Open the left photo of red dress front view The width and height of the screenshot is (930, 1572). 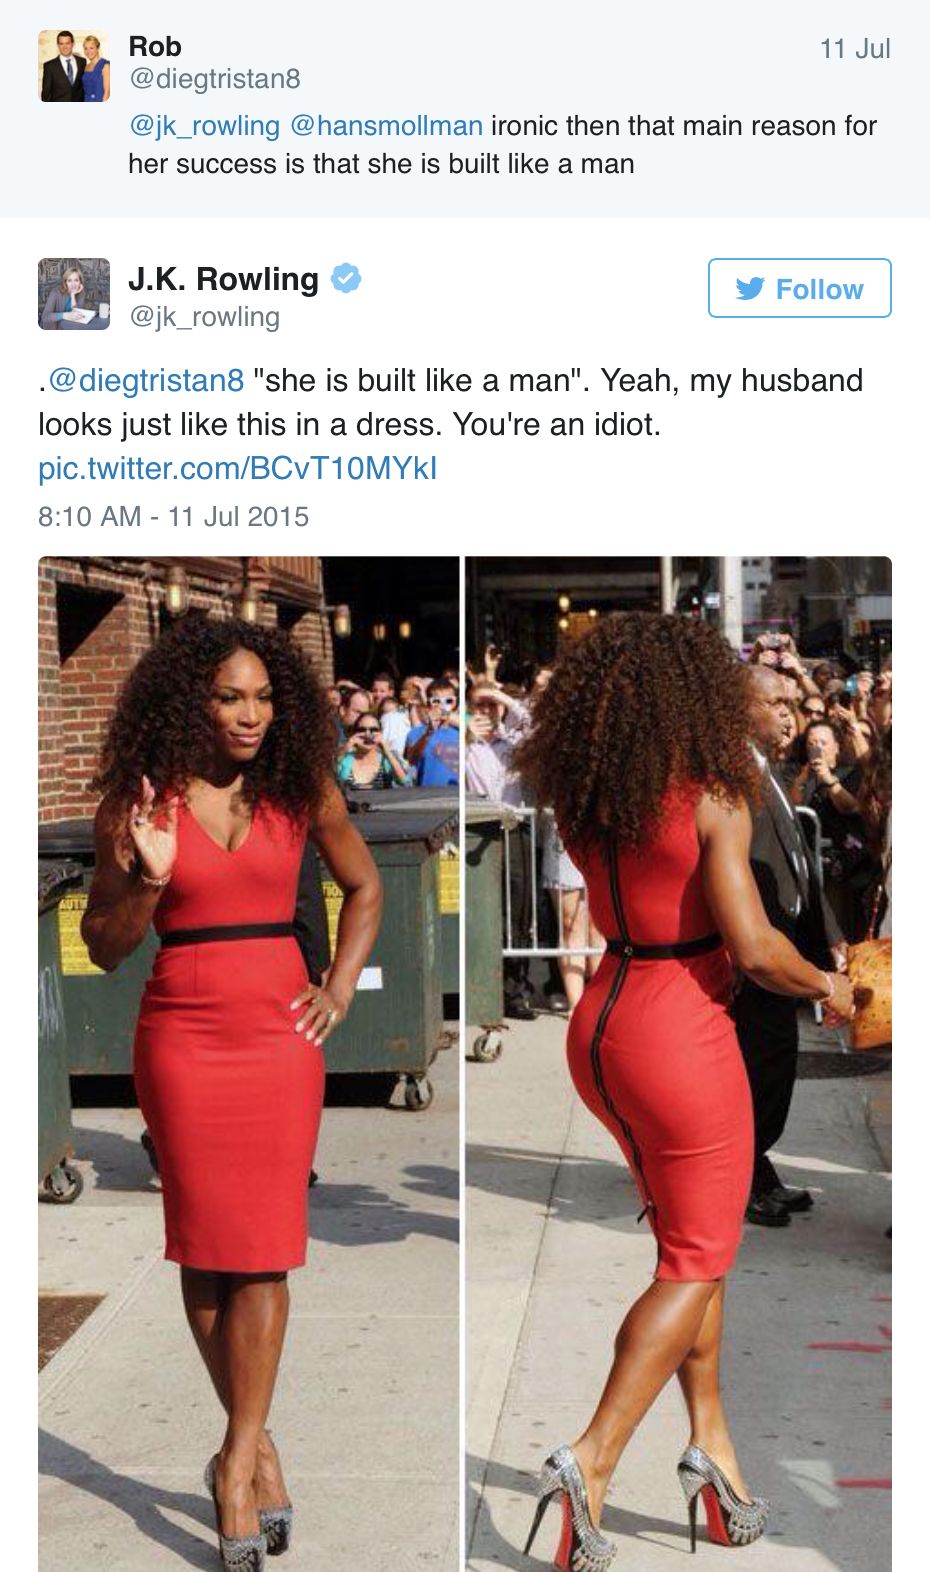249,1064
